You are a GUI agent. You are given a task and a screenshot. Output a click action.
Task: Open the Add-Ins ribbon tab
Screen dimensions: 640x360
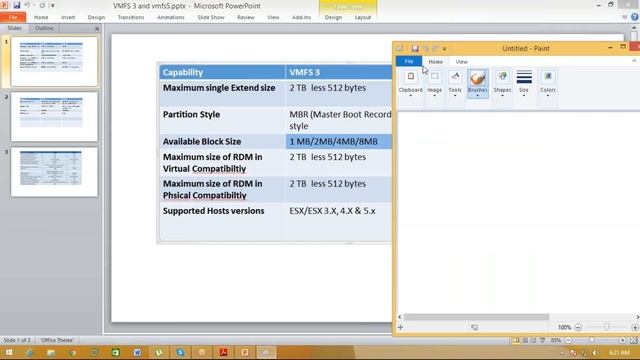coord(301,17)
